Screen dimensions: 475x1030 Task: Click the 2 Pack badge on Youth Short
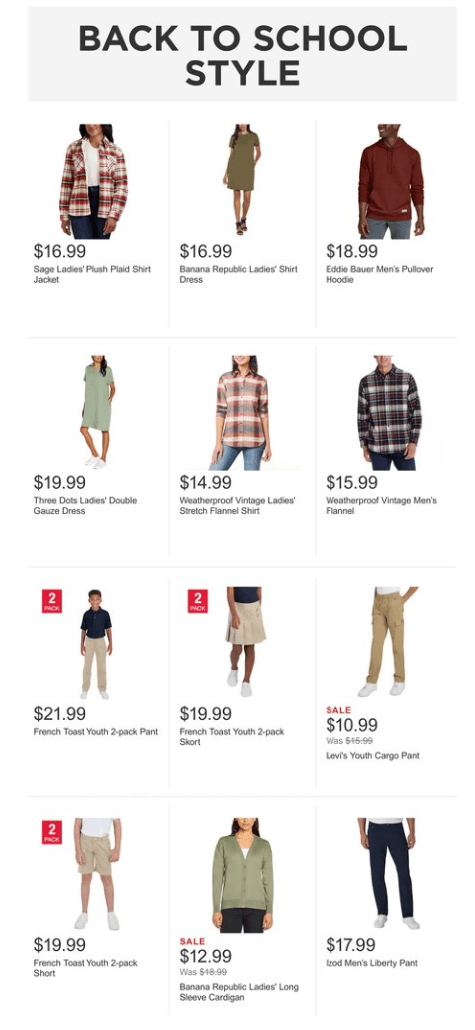tap(52, 832)
